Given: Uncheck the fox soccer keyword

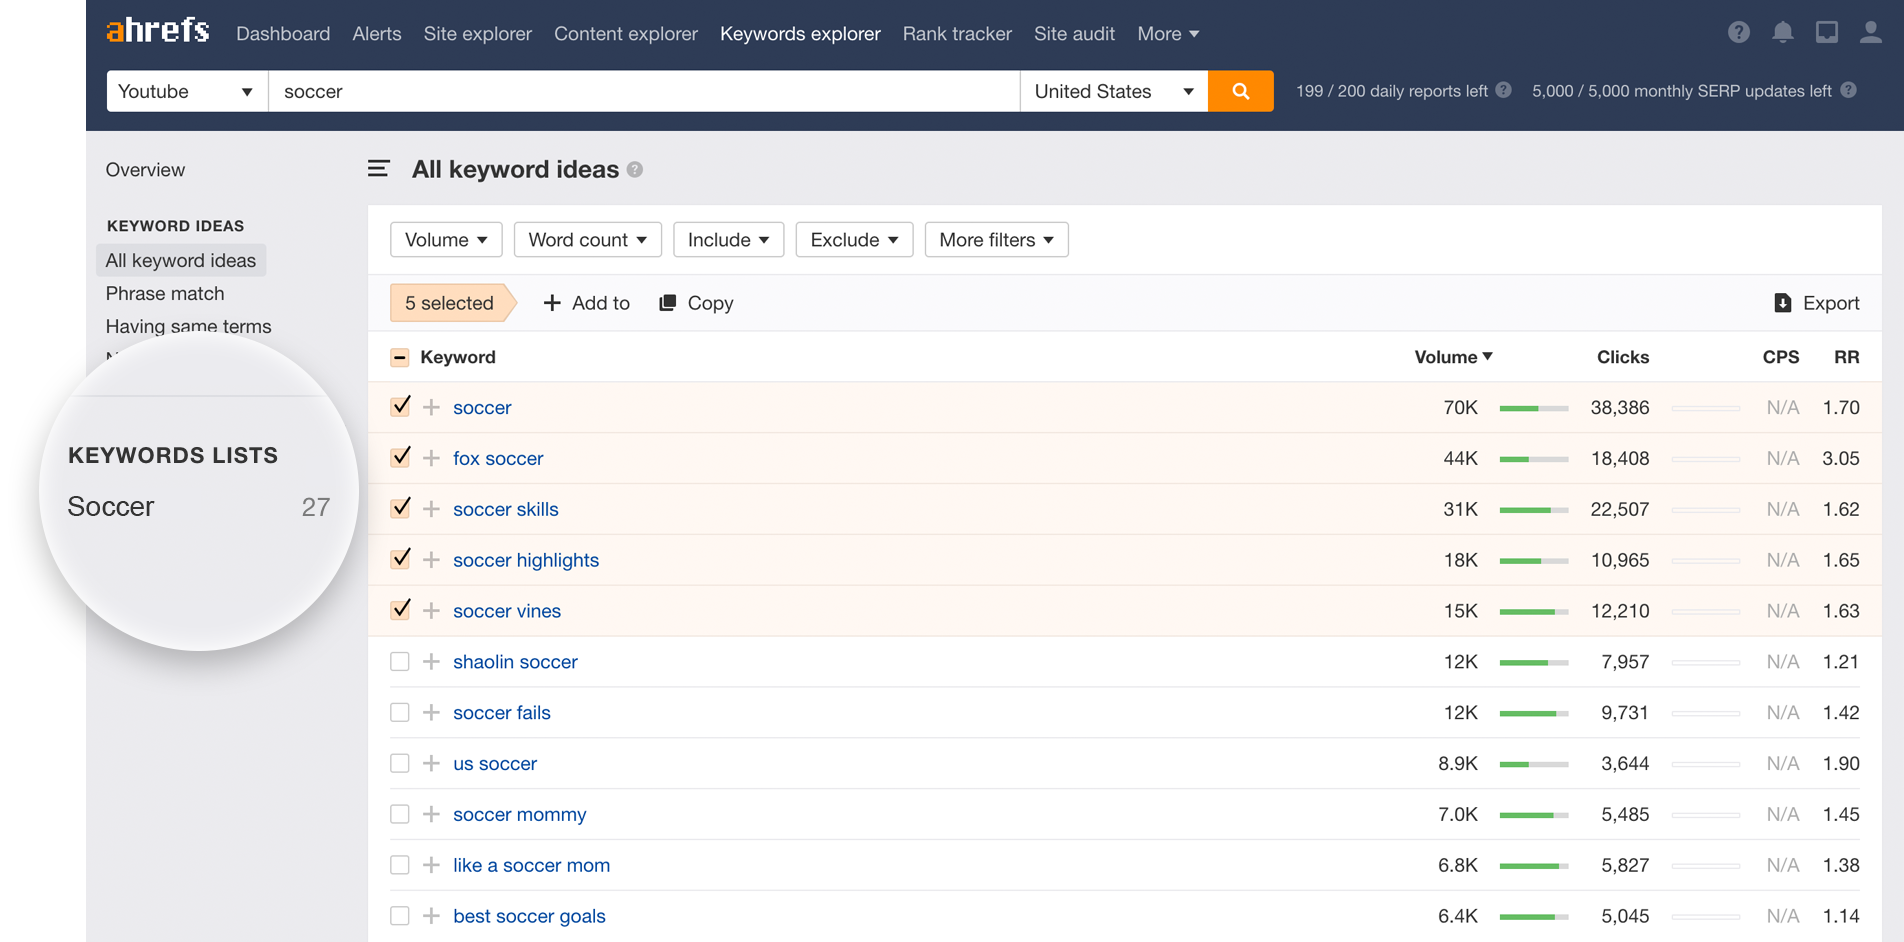Looking at the screenshot, I should (x=400, y=457).
